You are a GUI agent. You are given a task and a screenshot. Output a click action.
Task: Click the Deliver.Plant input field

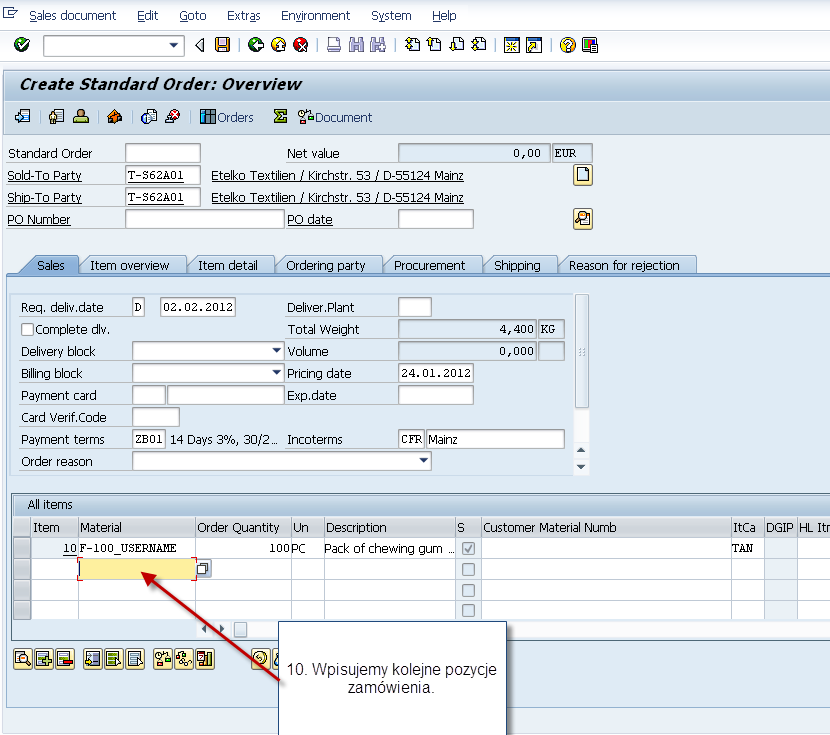(414, 307)
